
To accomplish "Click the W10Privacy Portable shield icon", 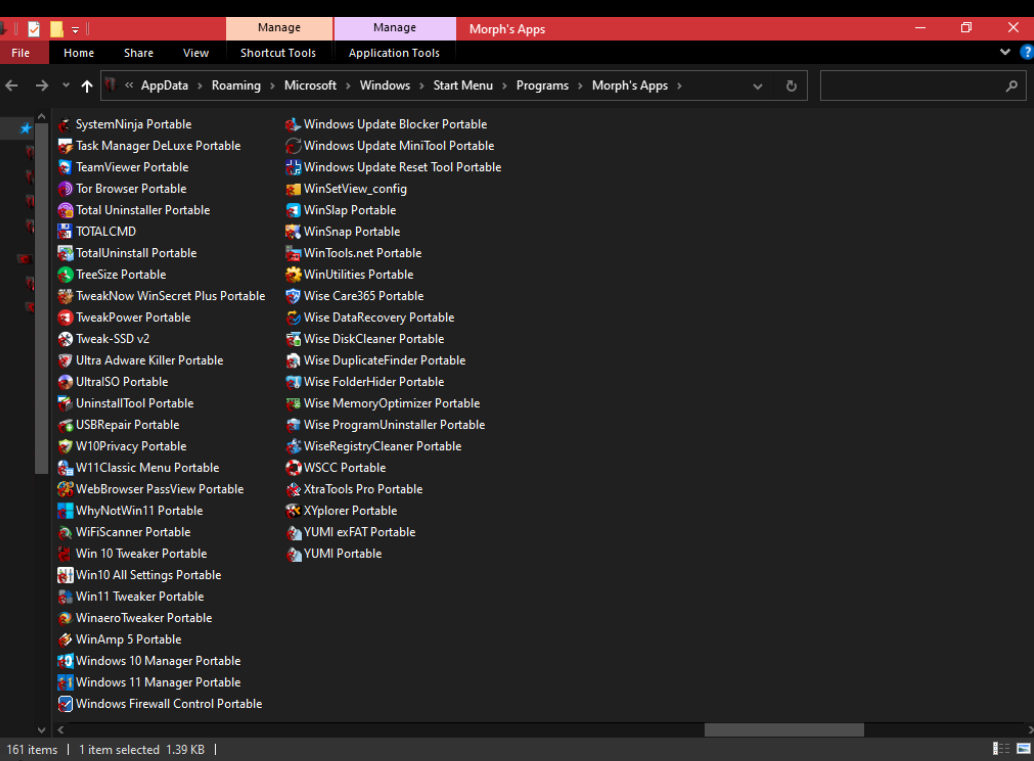I will tap(65, 447).
